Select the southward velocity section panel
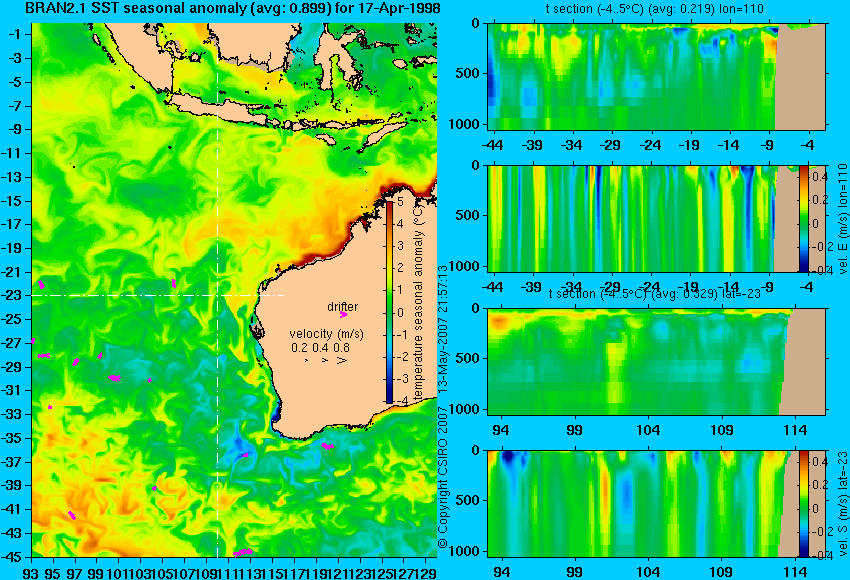Screen dimensions: 850x580 click(x=656, y=504)
